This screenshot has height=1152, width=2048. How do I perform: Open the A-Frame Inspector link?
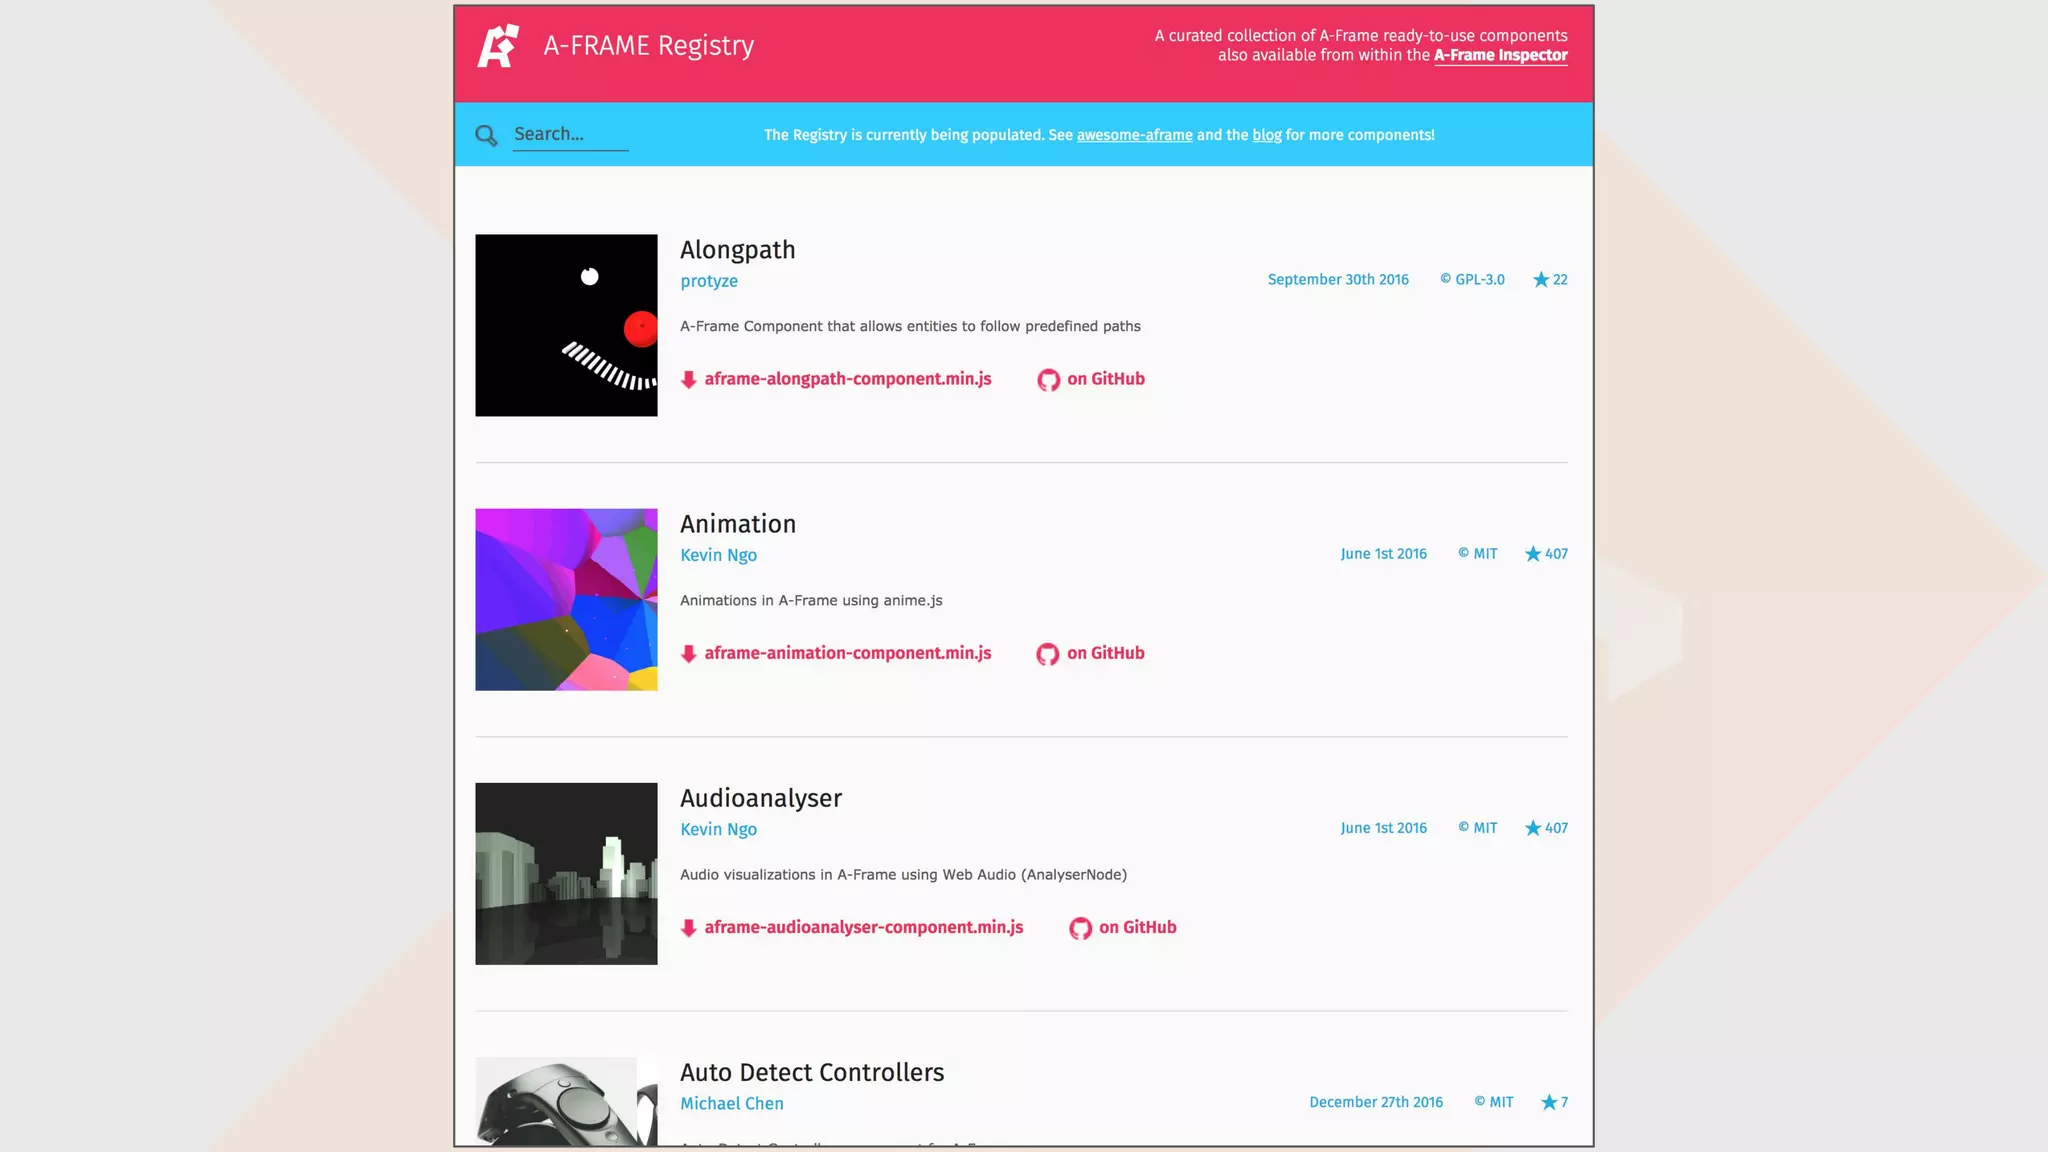tap(1500, 56)
